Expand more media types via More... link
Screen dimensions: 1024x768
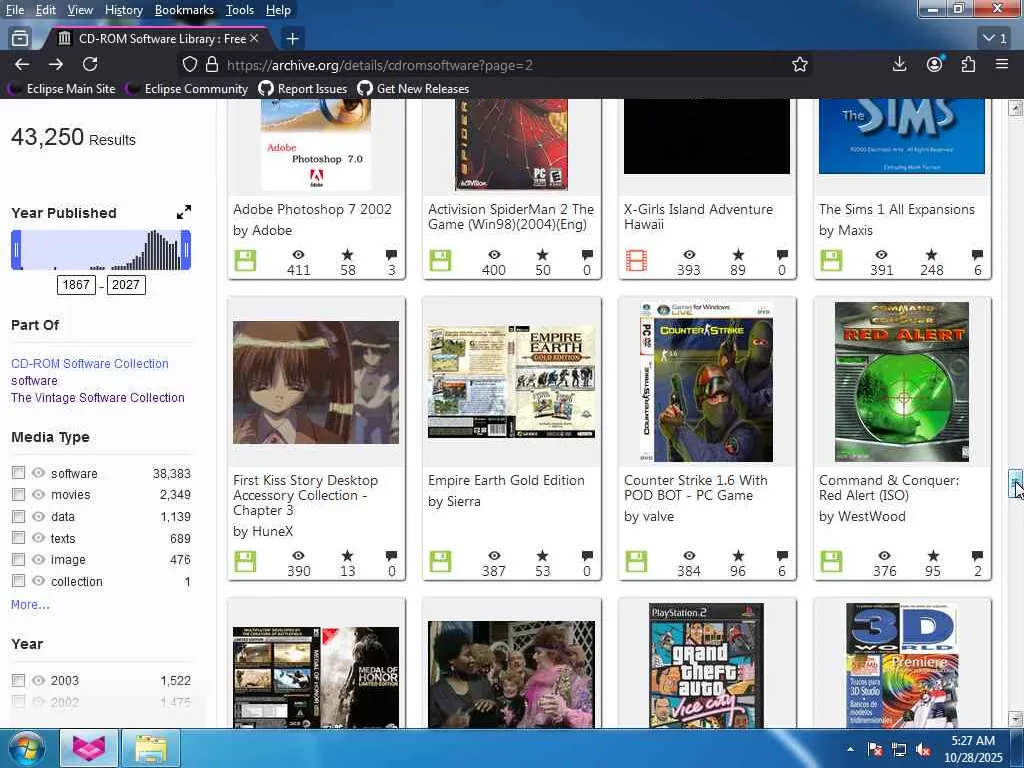tap(30, 605)
